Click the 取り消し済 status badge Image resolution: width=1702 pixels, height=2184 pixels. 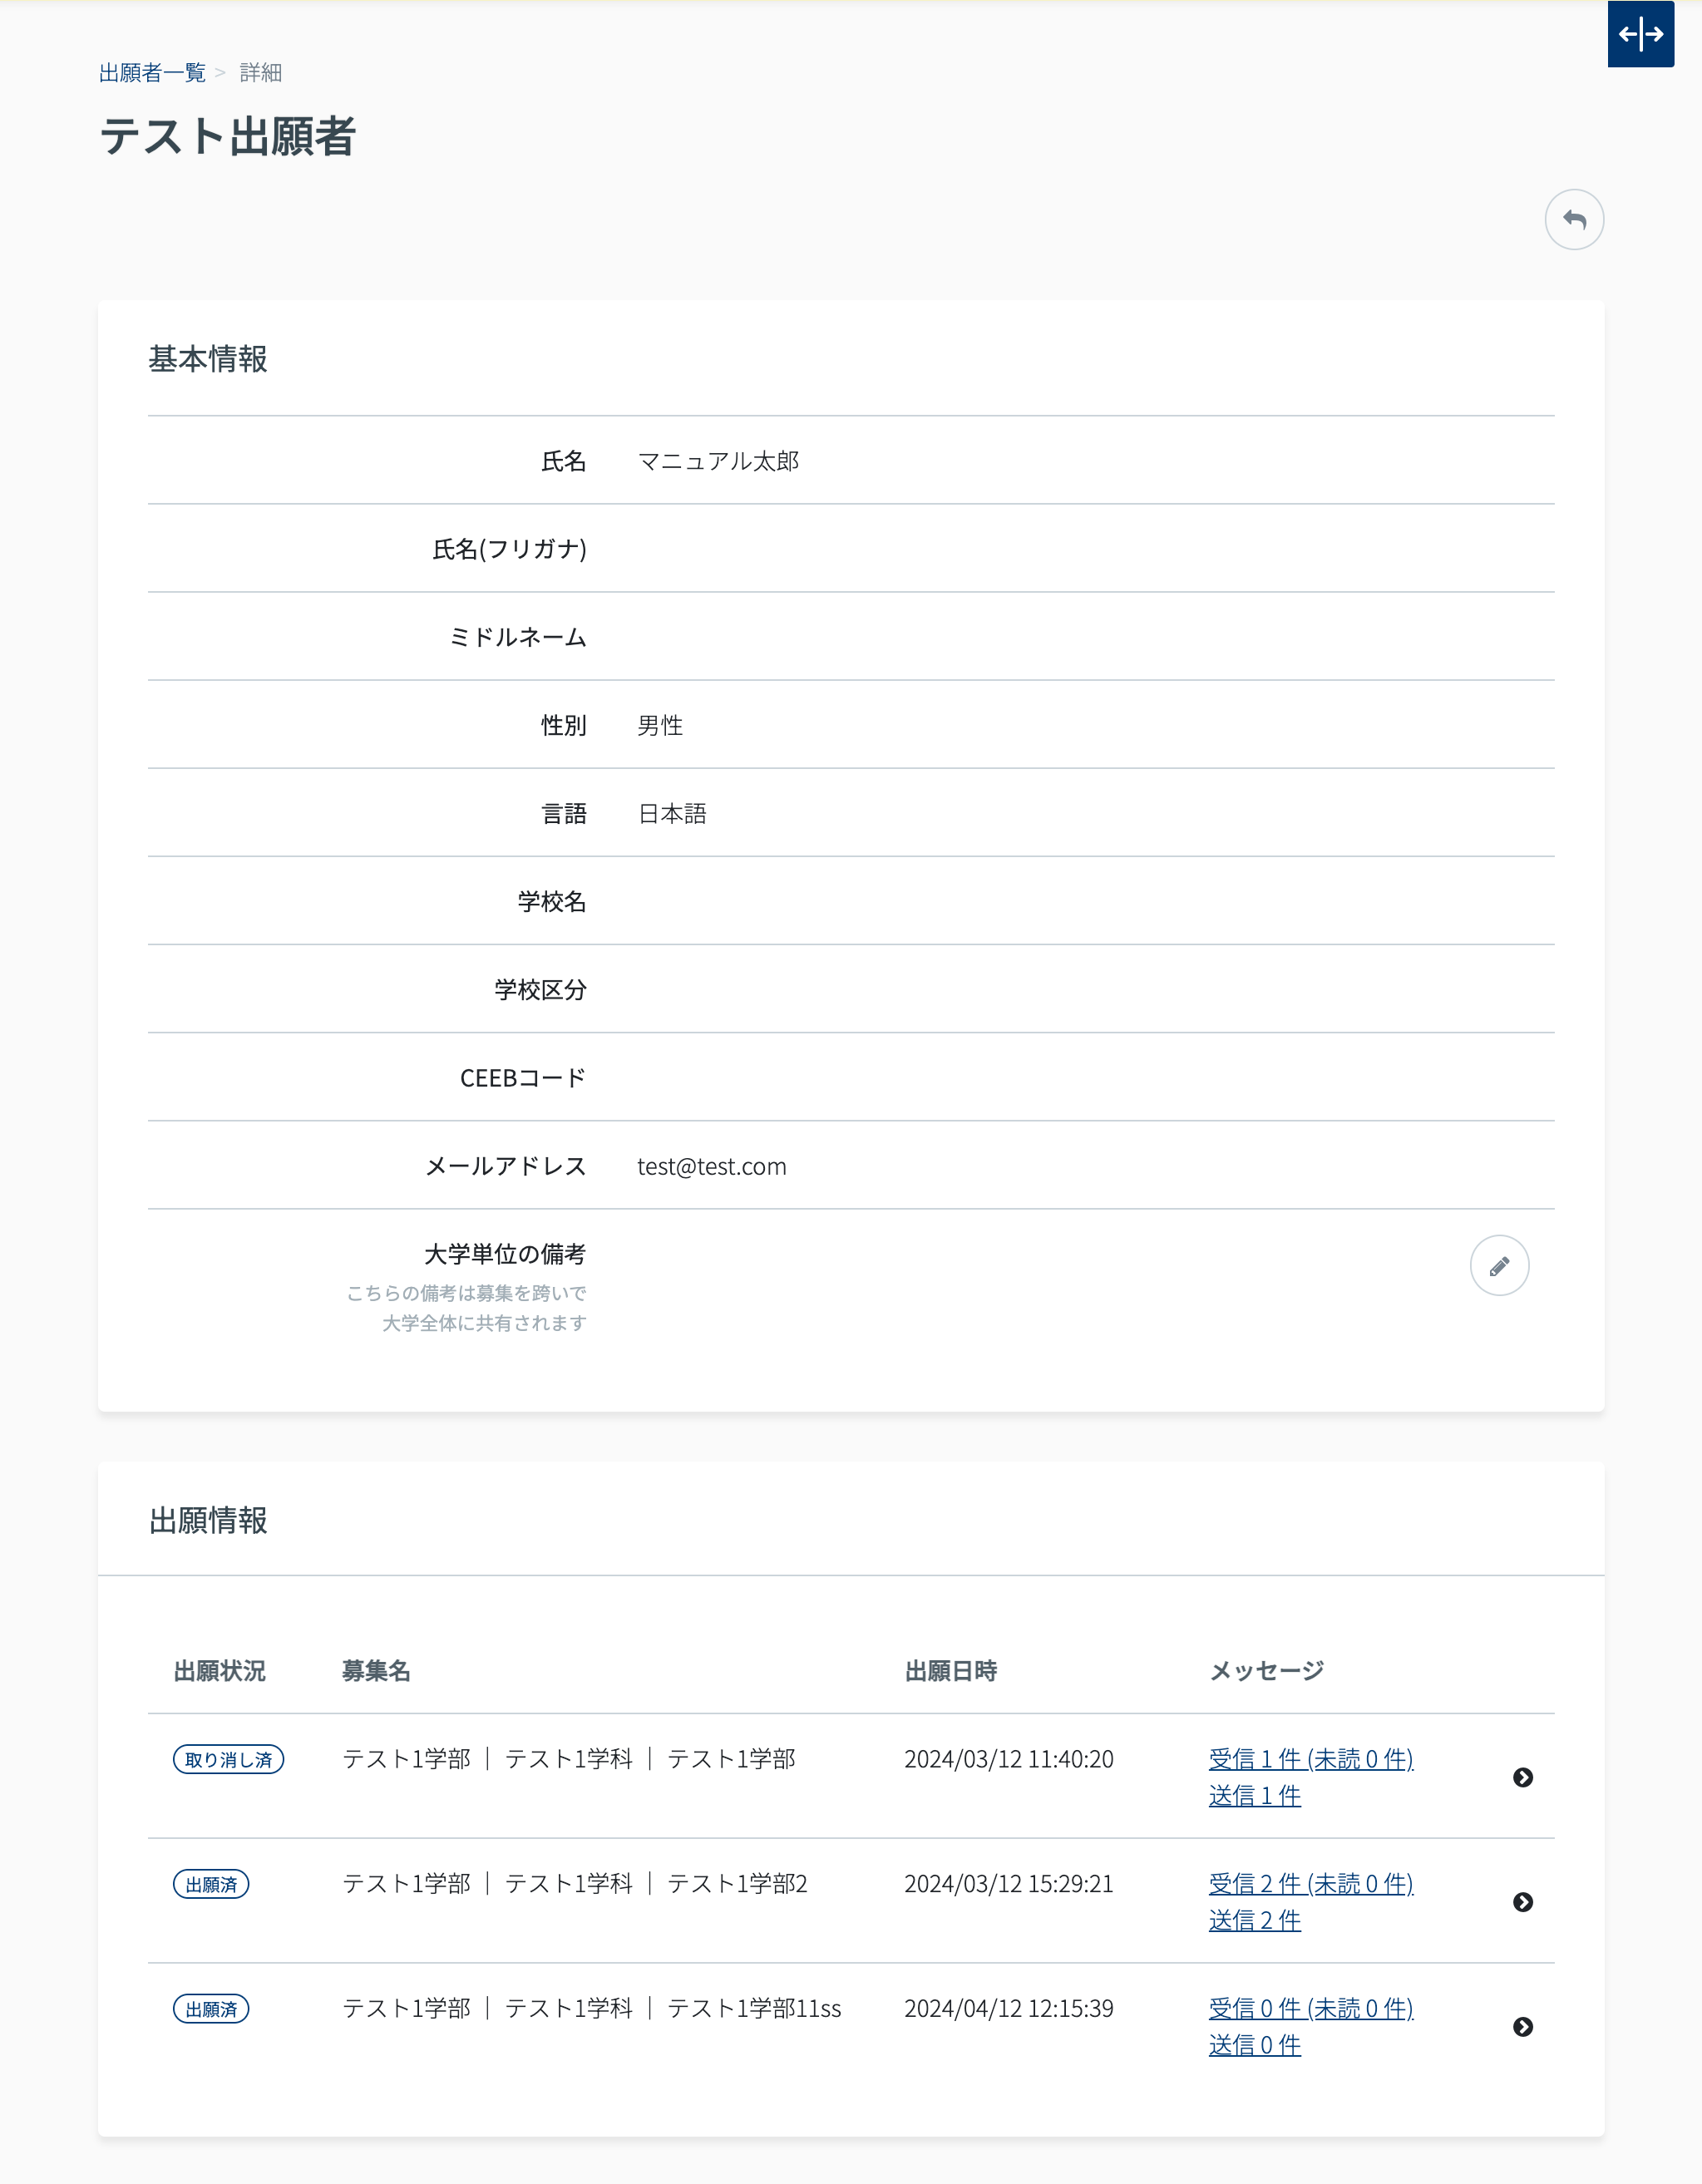[x=228, y=1759]
